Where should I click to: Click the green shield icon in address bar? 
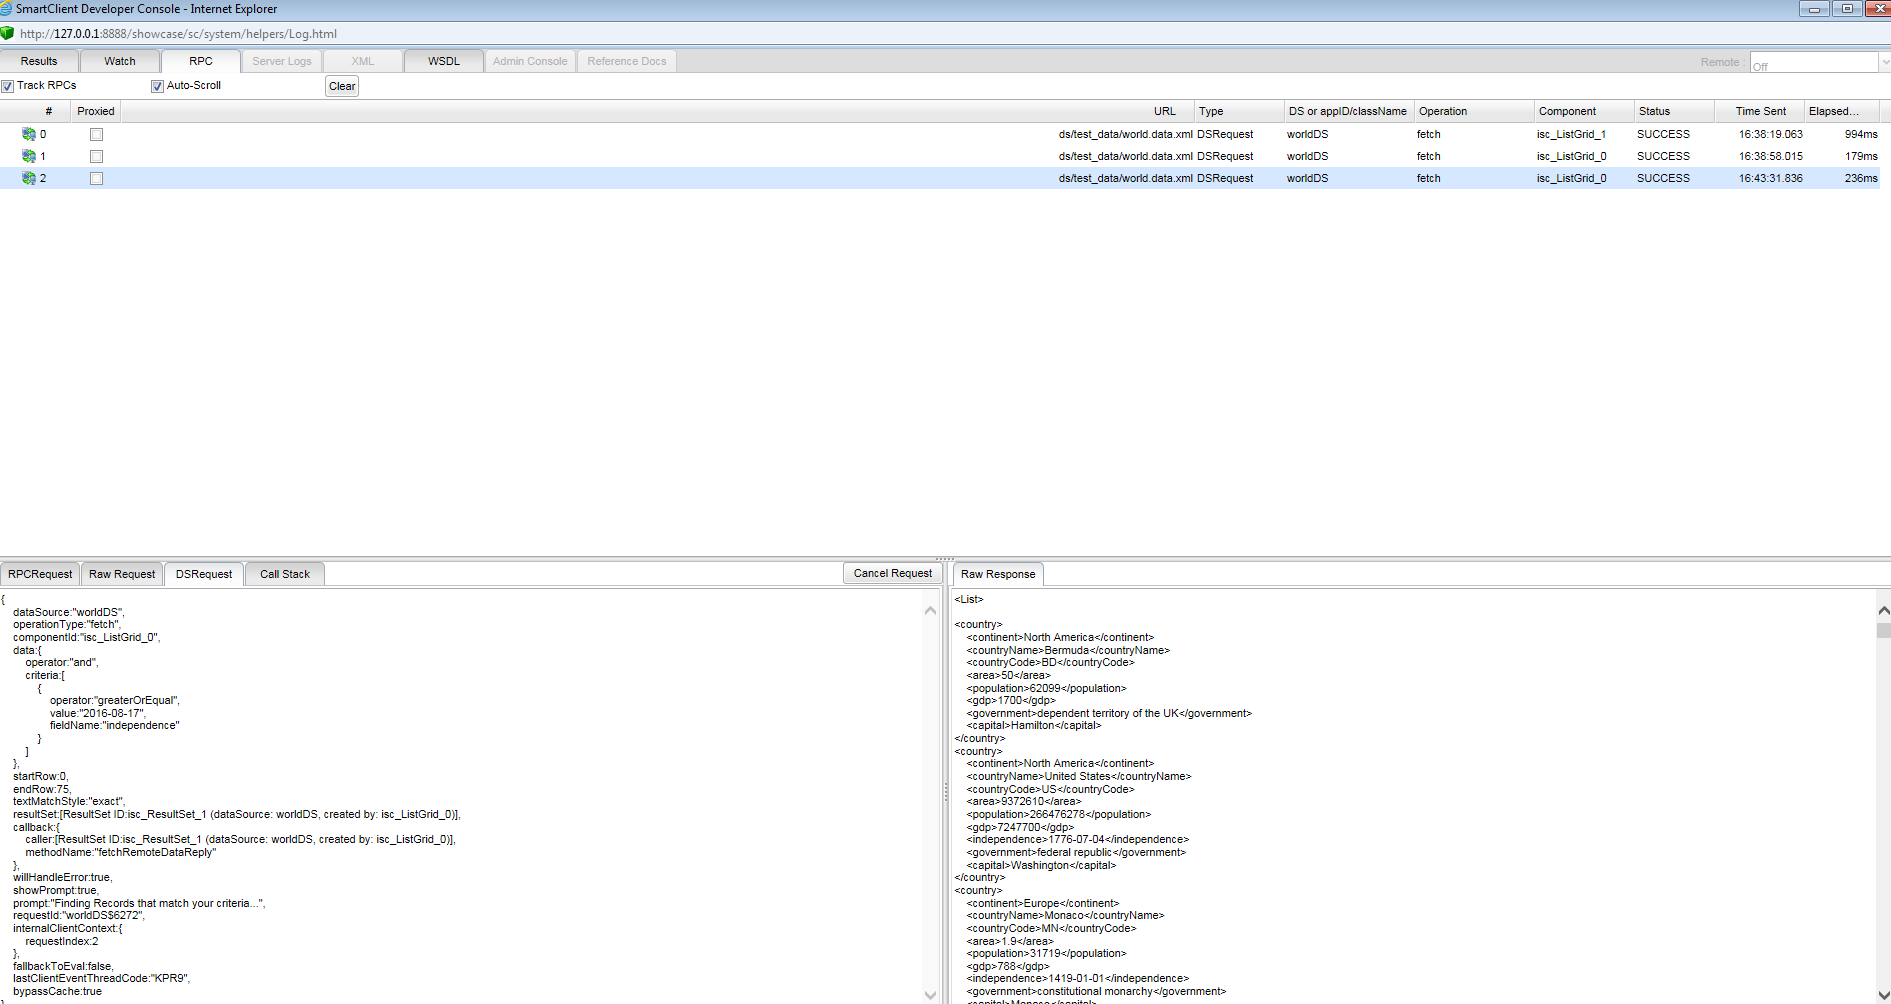click(x=8, y=33)
